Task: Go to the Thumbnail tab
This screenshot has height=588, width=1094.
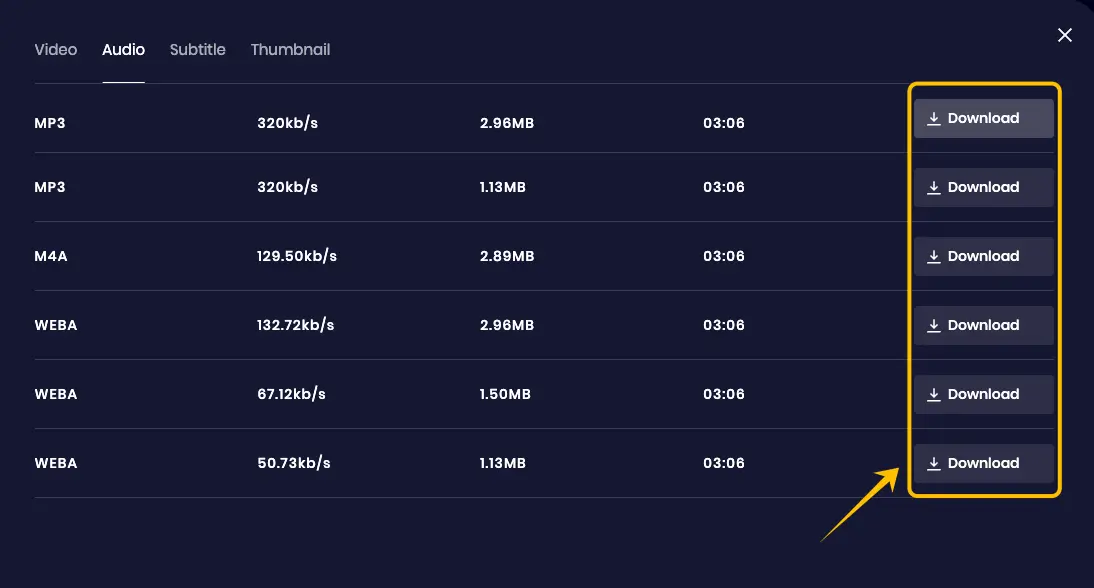Action: click(290, 50)
